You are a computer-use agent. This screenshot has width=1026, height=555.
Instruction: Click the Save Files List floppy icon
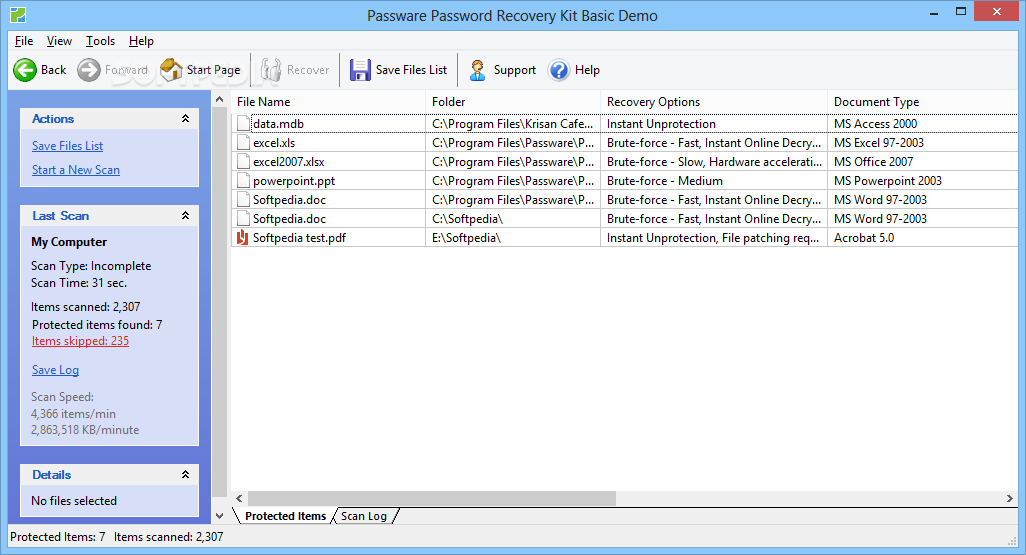click(x=360, y=70)
